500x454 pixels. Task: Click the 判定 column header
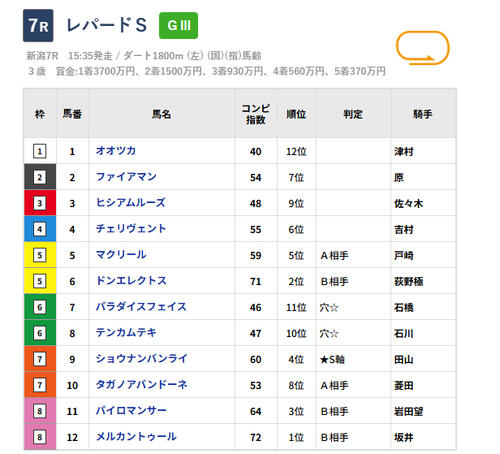353,114
